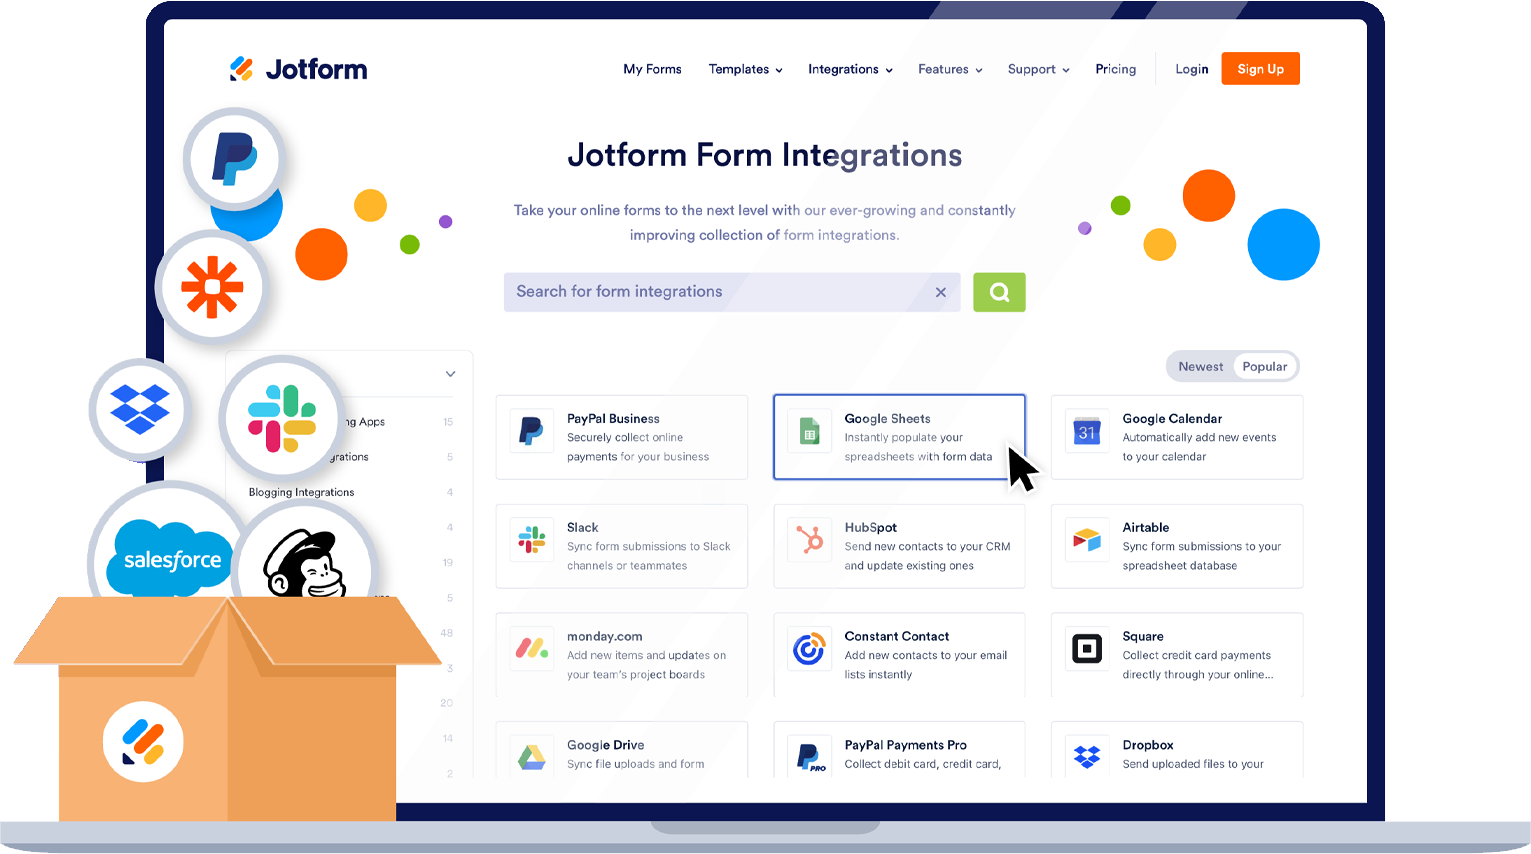Viewport: 1531px width, 854px height.
Task: Click the Jotform Form Integrations heading
Action: [x=765, y=155]
